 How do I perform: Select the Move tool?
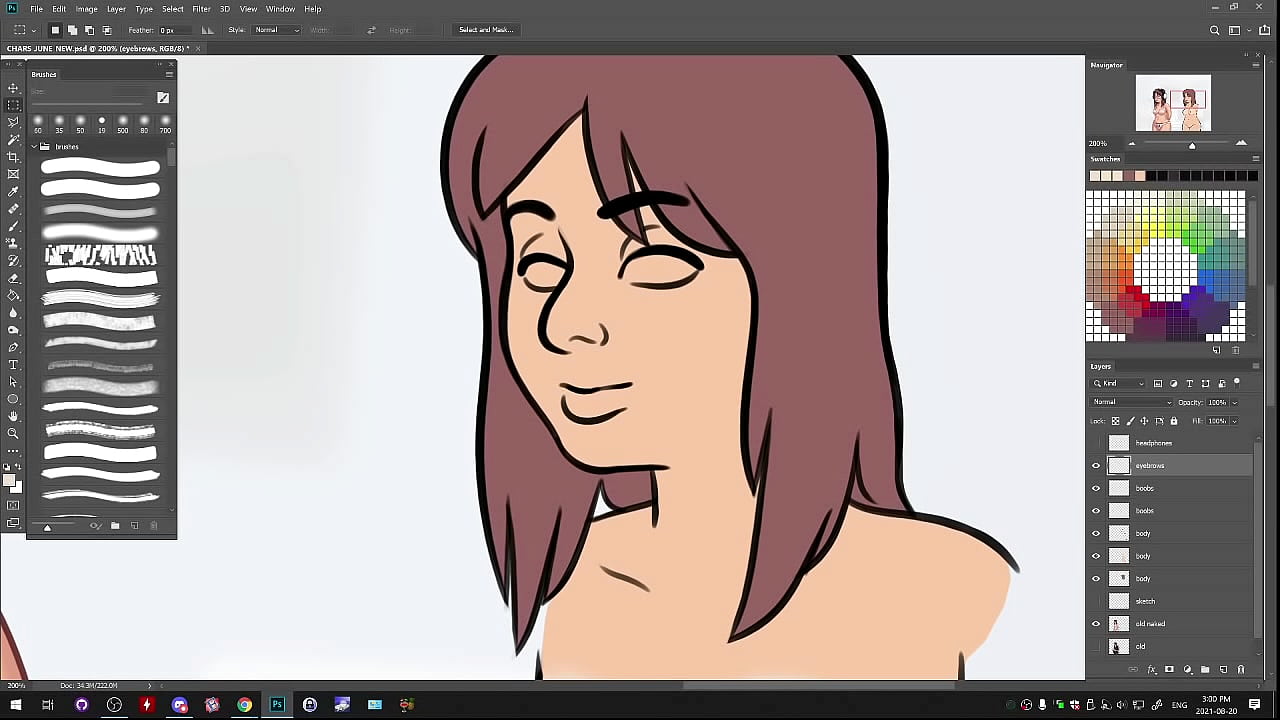pos(13,88)
